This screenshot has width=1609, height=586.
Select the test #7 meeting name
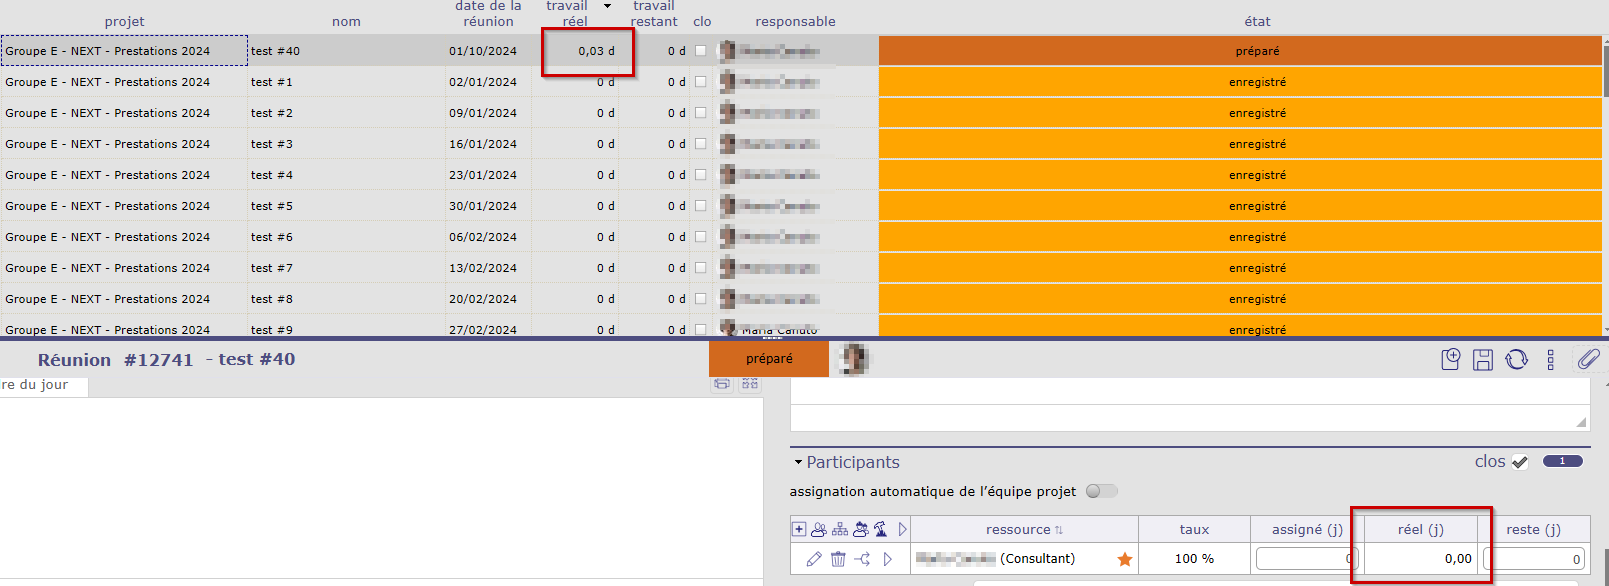click(272, 268)
